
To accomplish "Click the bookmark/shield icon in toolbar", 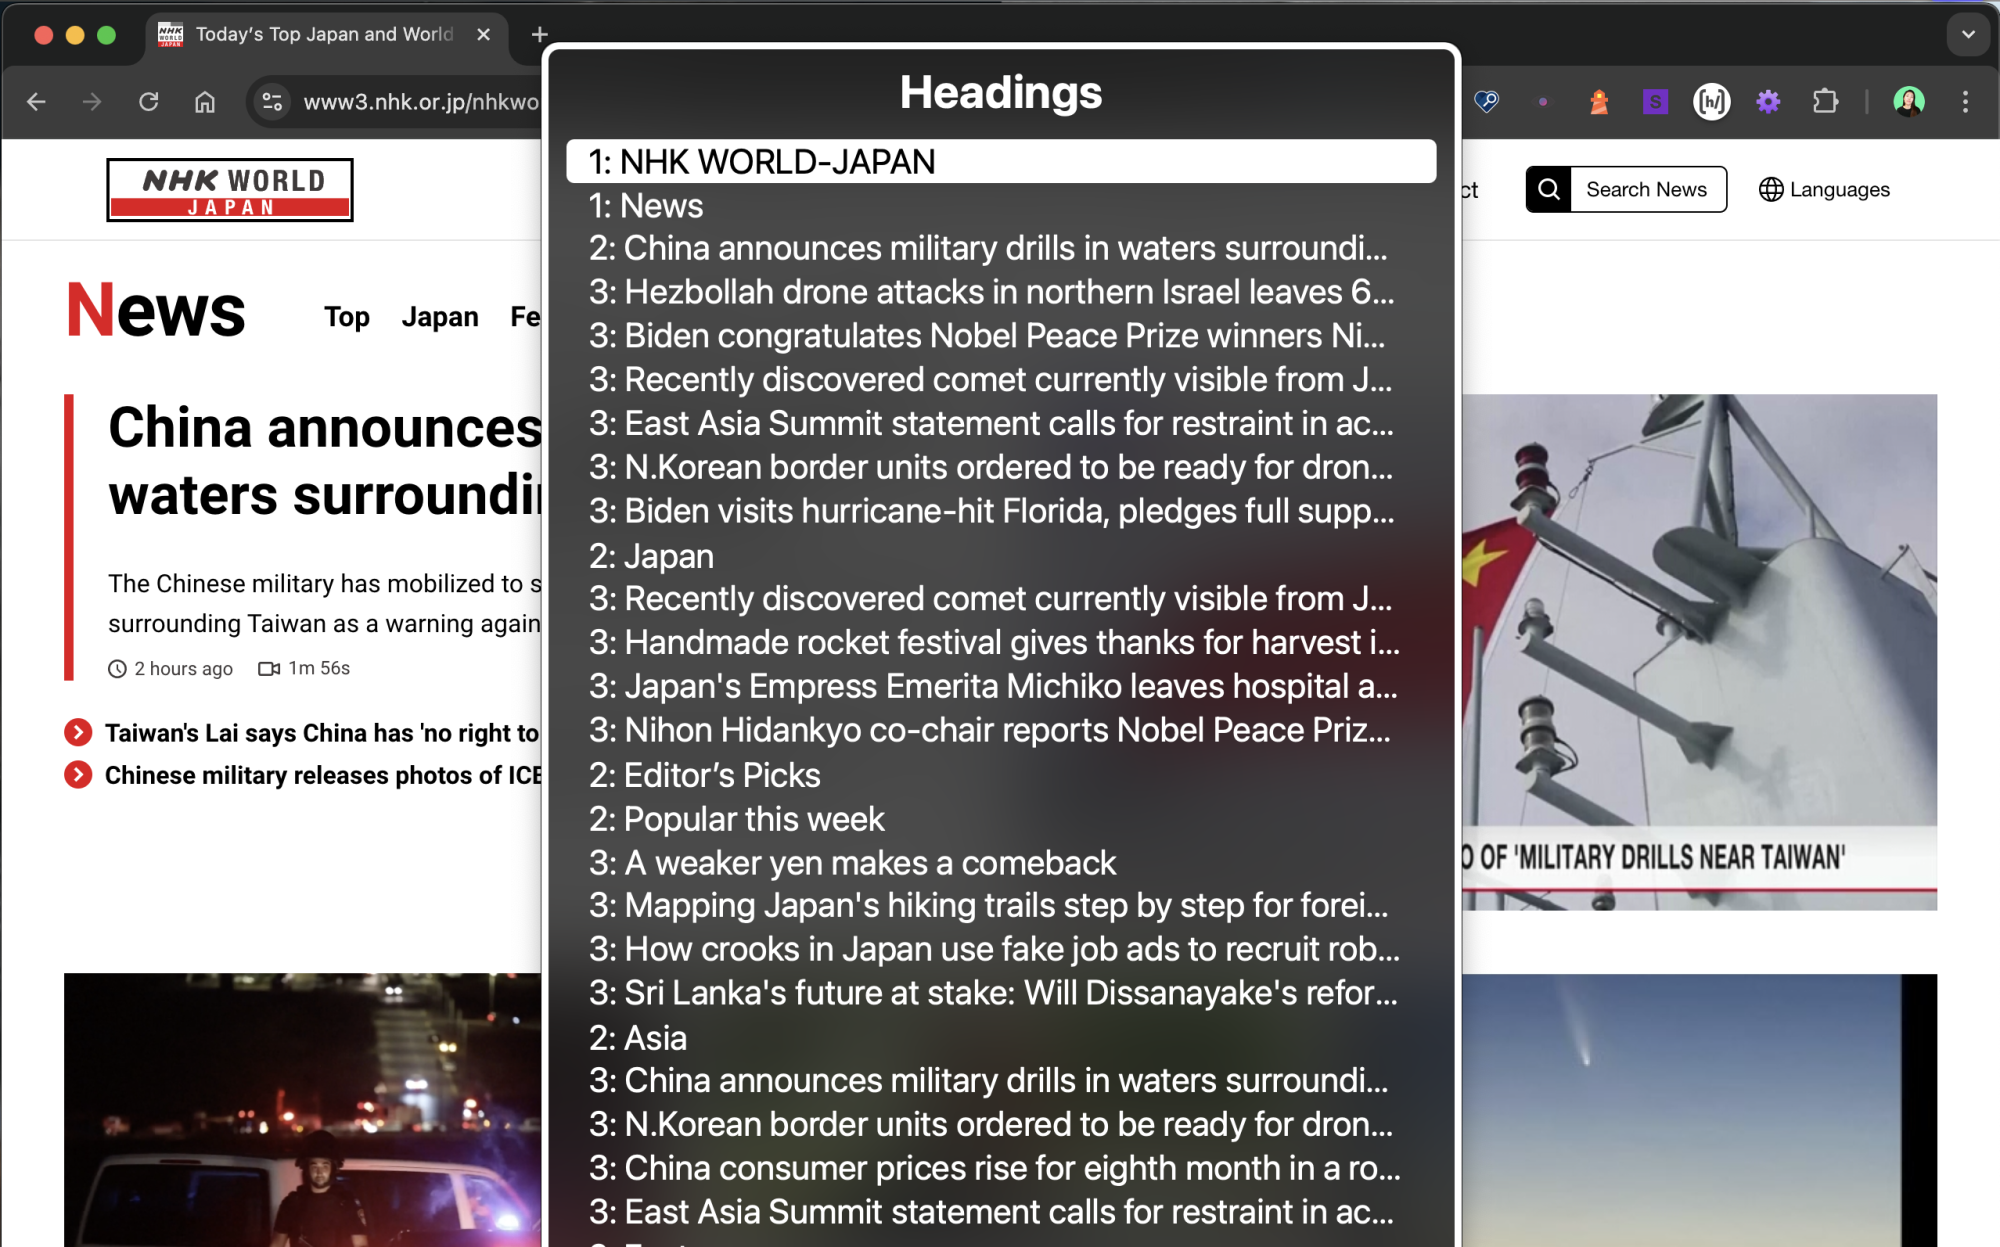I will 1489,101.
